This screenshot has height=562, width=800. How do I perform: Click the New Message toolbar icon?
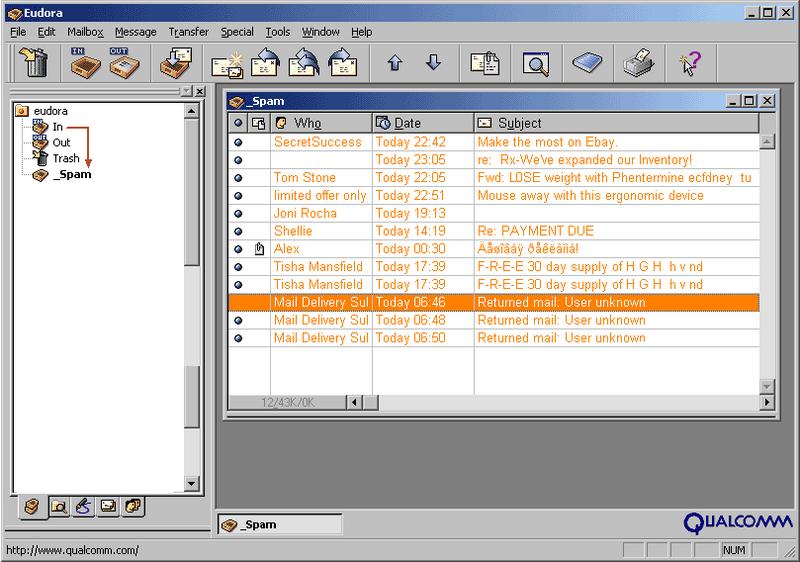coord(227,64)
